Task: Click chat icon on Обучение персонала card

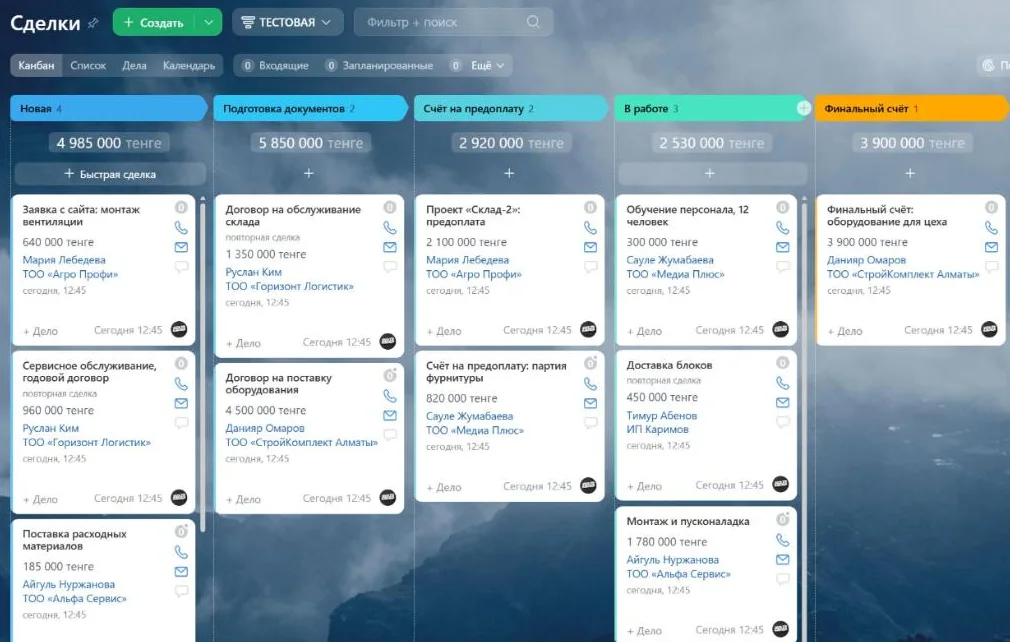Action: [783, 267]
